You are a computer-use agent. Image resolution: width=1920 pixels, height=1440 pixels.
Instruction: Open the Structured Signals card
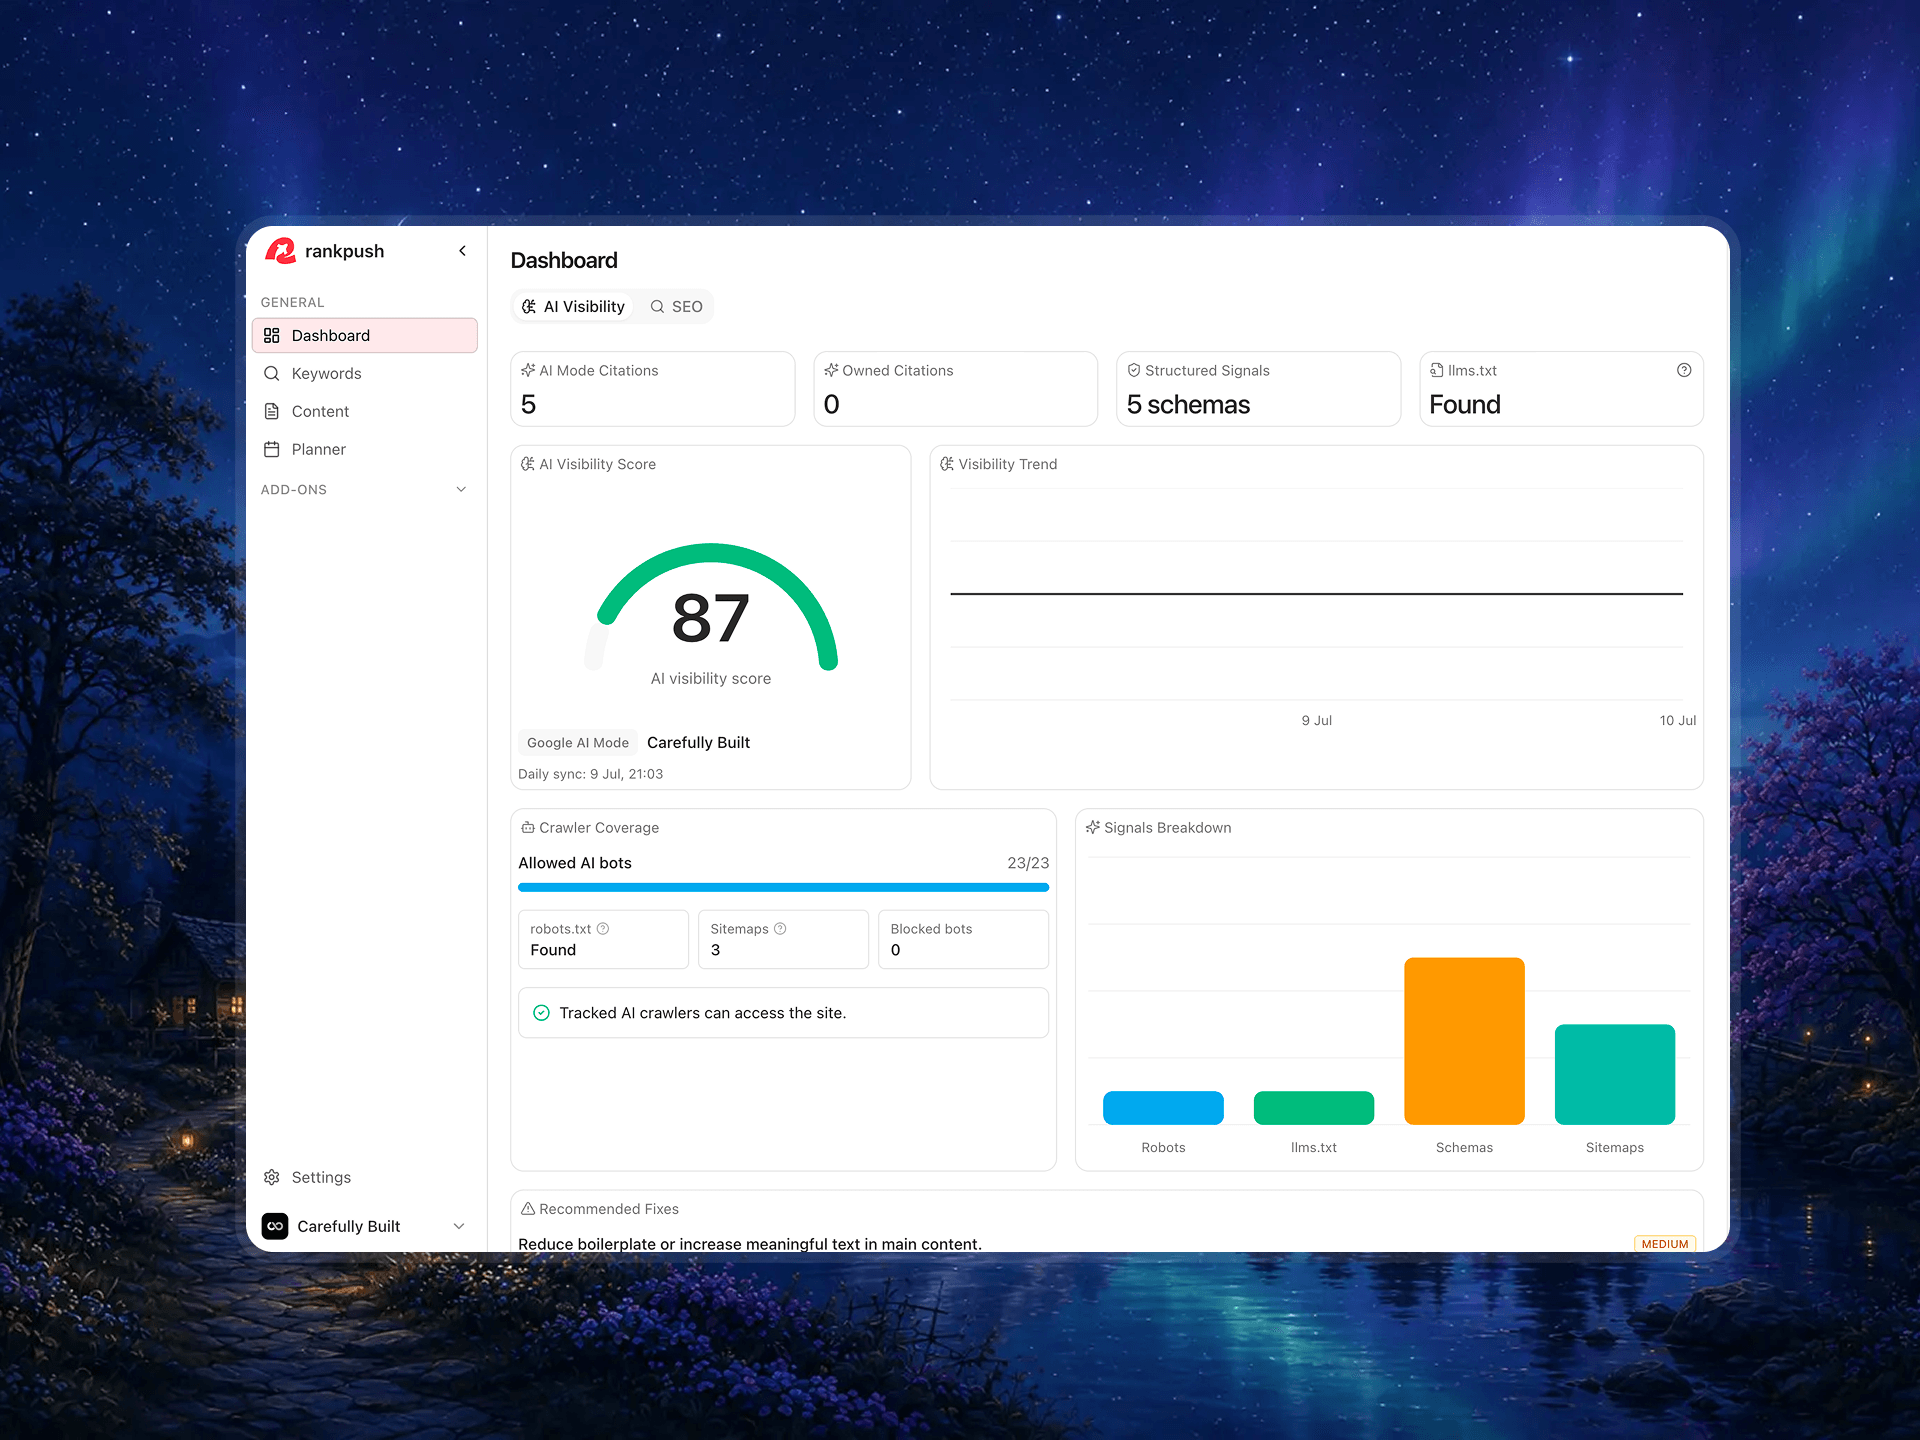[1258, 389]
